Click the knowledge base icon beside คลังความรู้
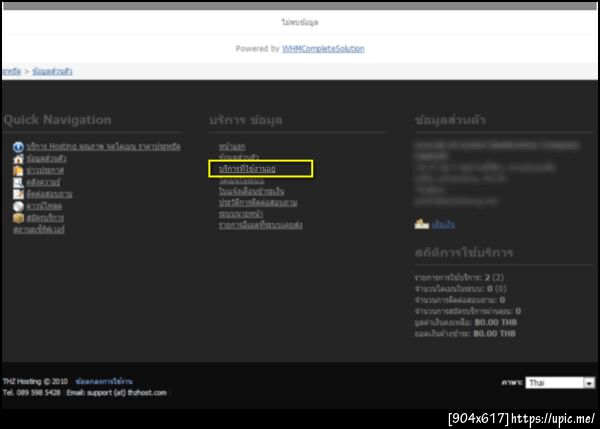This screenshot has width=600, height=429. pyautogui.click(x=18, y=183)
